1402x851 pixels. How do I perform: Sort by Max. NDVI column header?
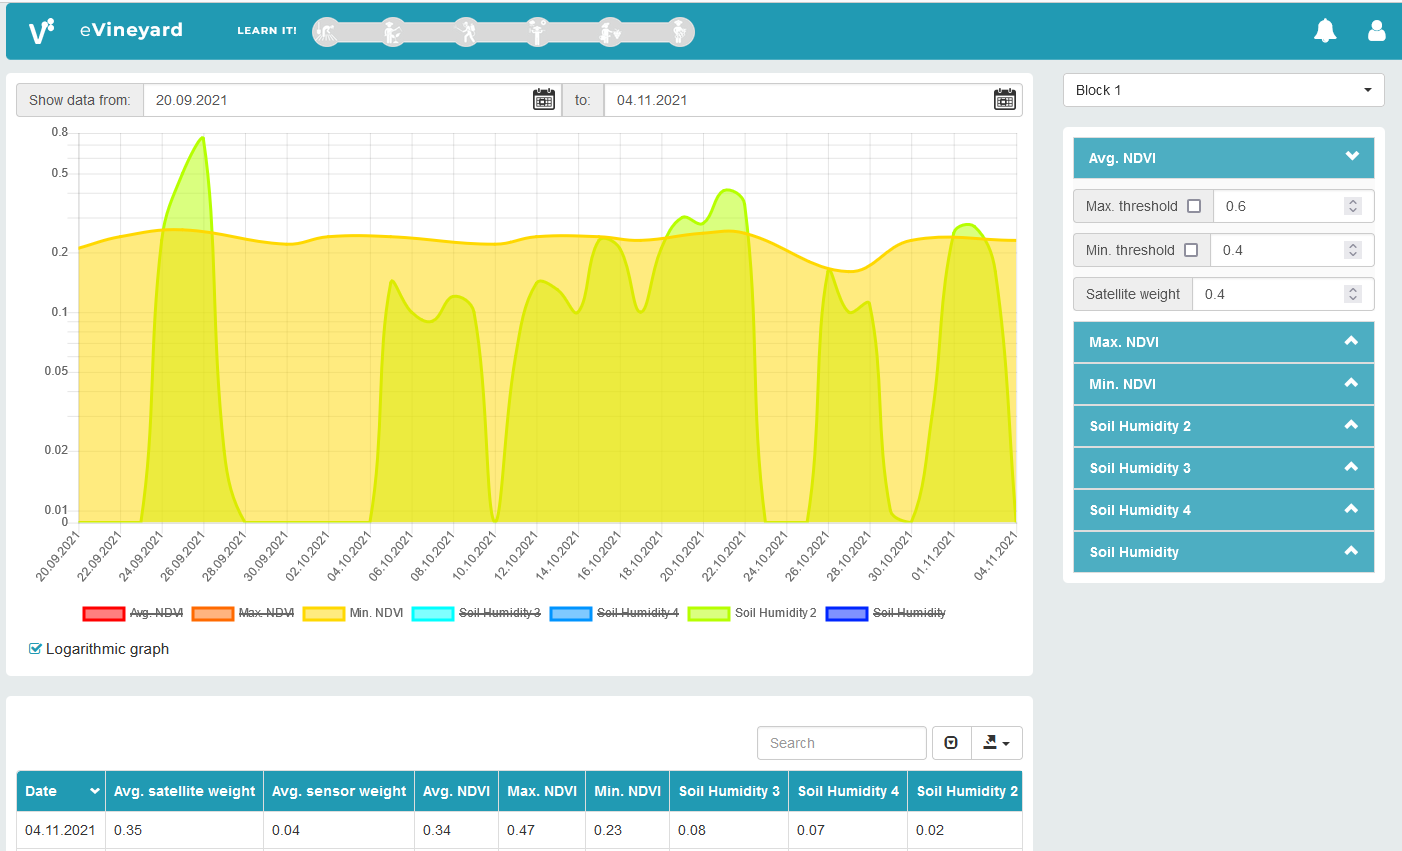542,791
